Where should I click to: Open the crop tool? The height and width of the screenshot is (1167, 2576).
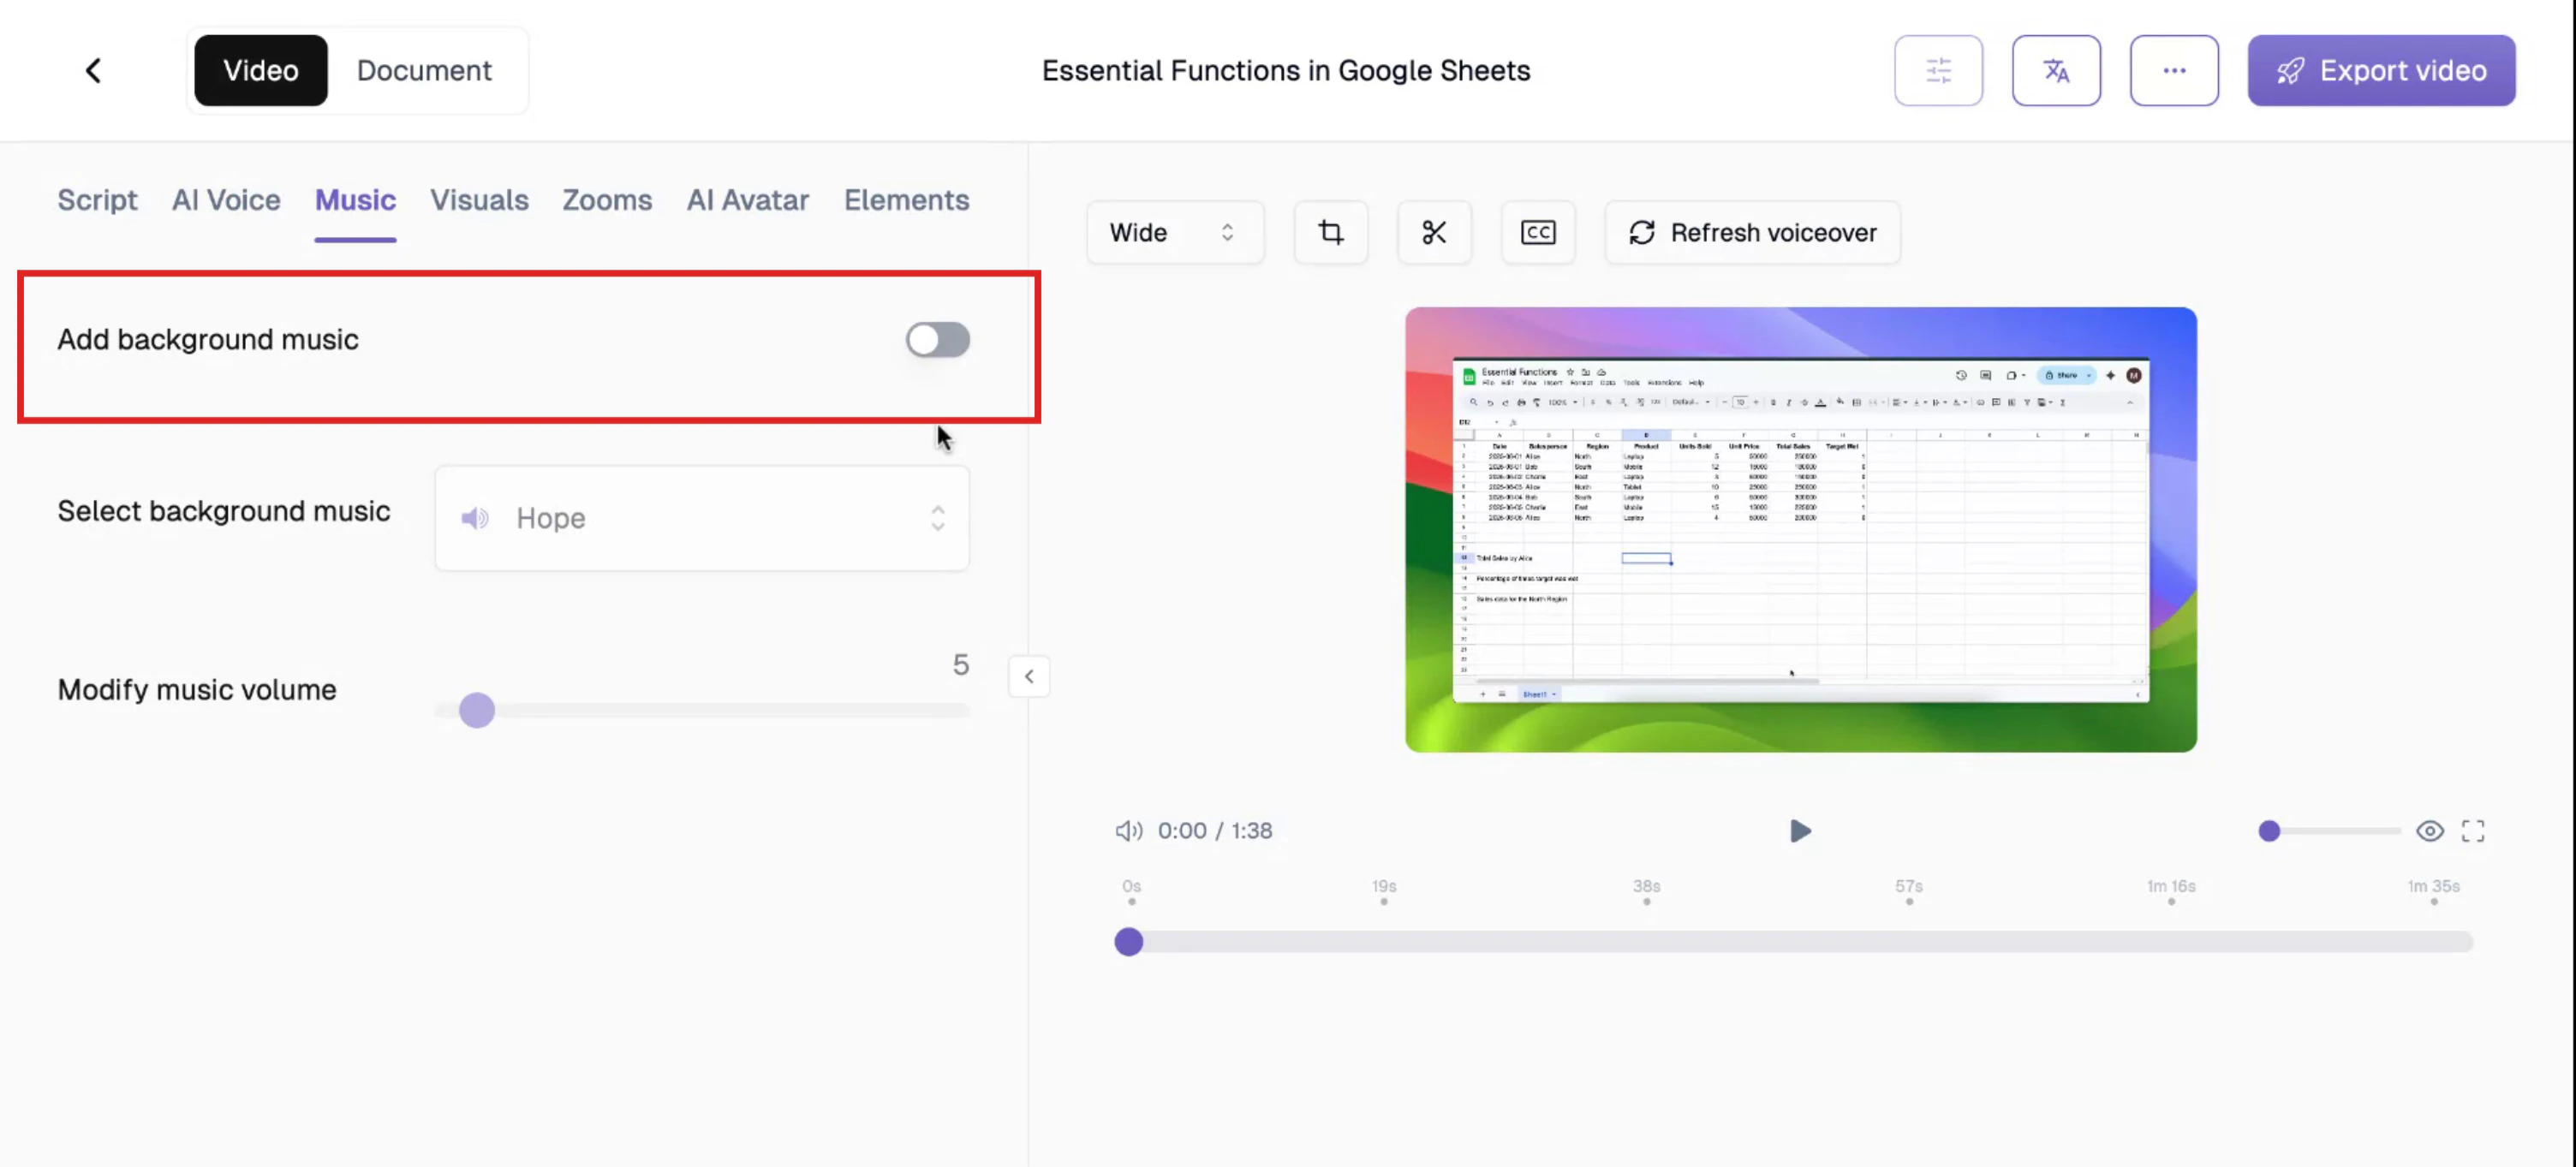coord(1330,232)
